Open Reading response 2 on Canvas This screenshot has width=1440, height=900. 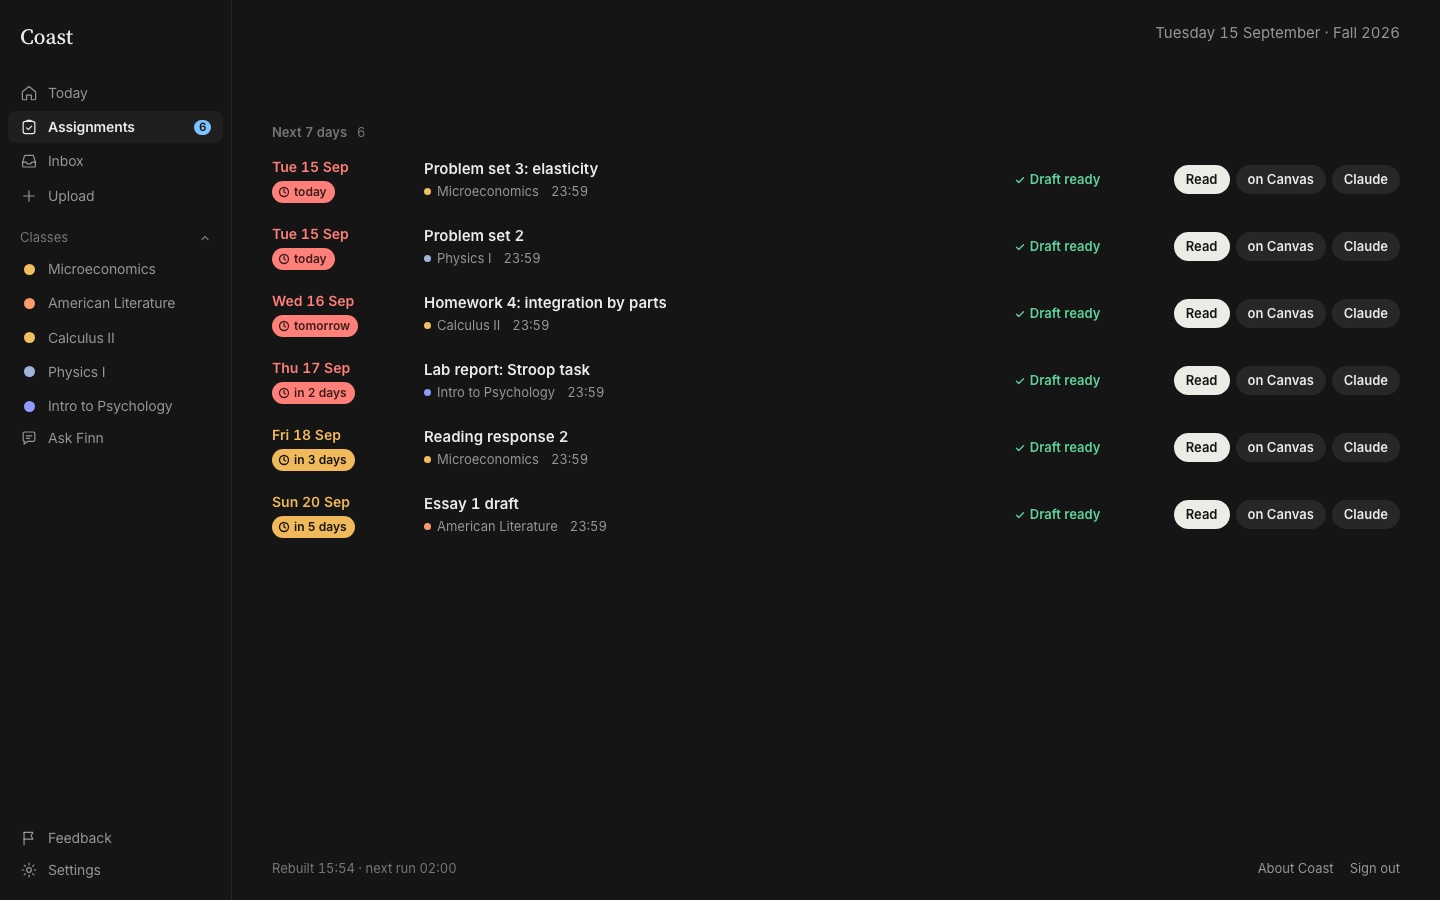[x=1280, y=448]
